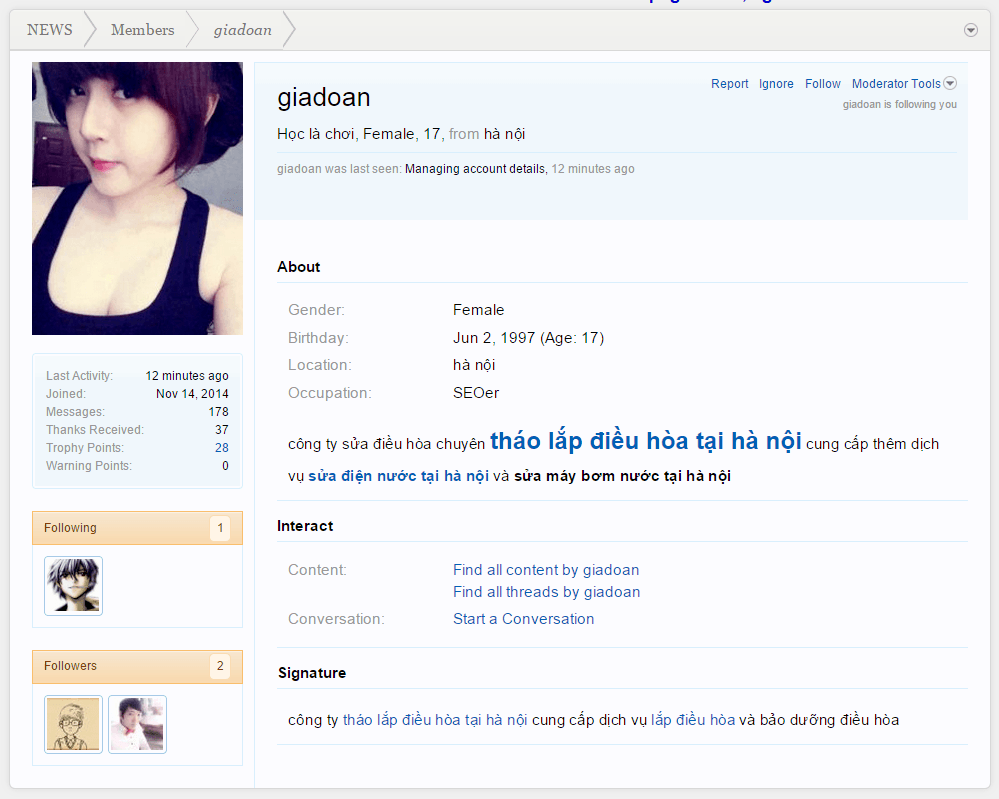The width and height of the screenshot is (999, 799).
Task: Open the cartoon-glasses follower avatar
Action: click(73, 724)
